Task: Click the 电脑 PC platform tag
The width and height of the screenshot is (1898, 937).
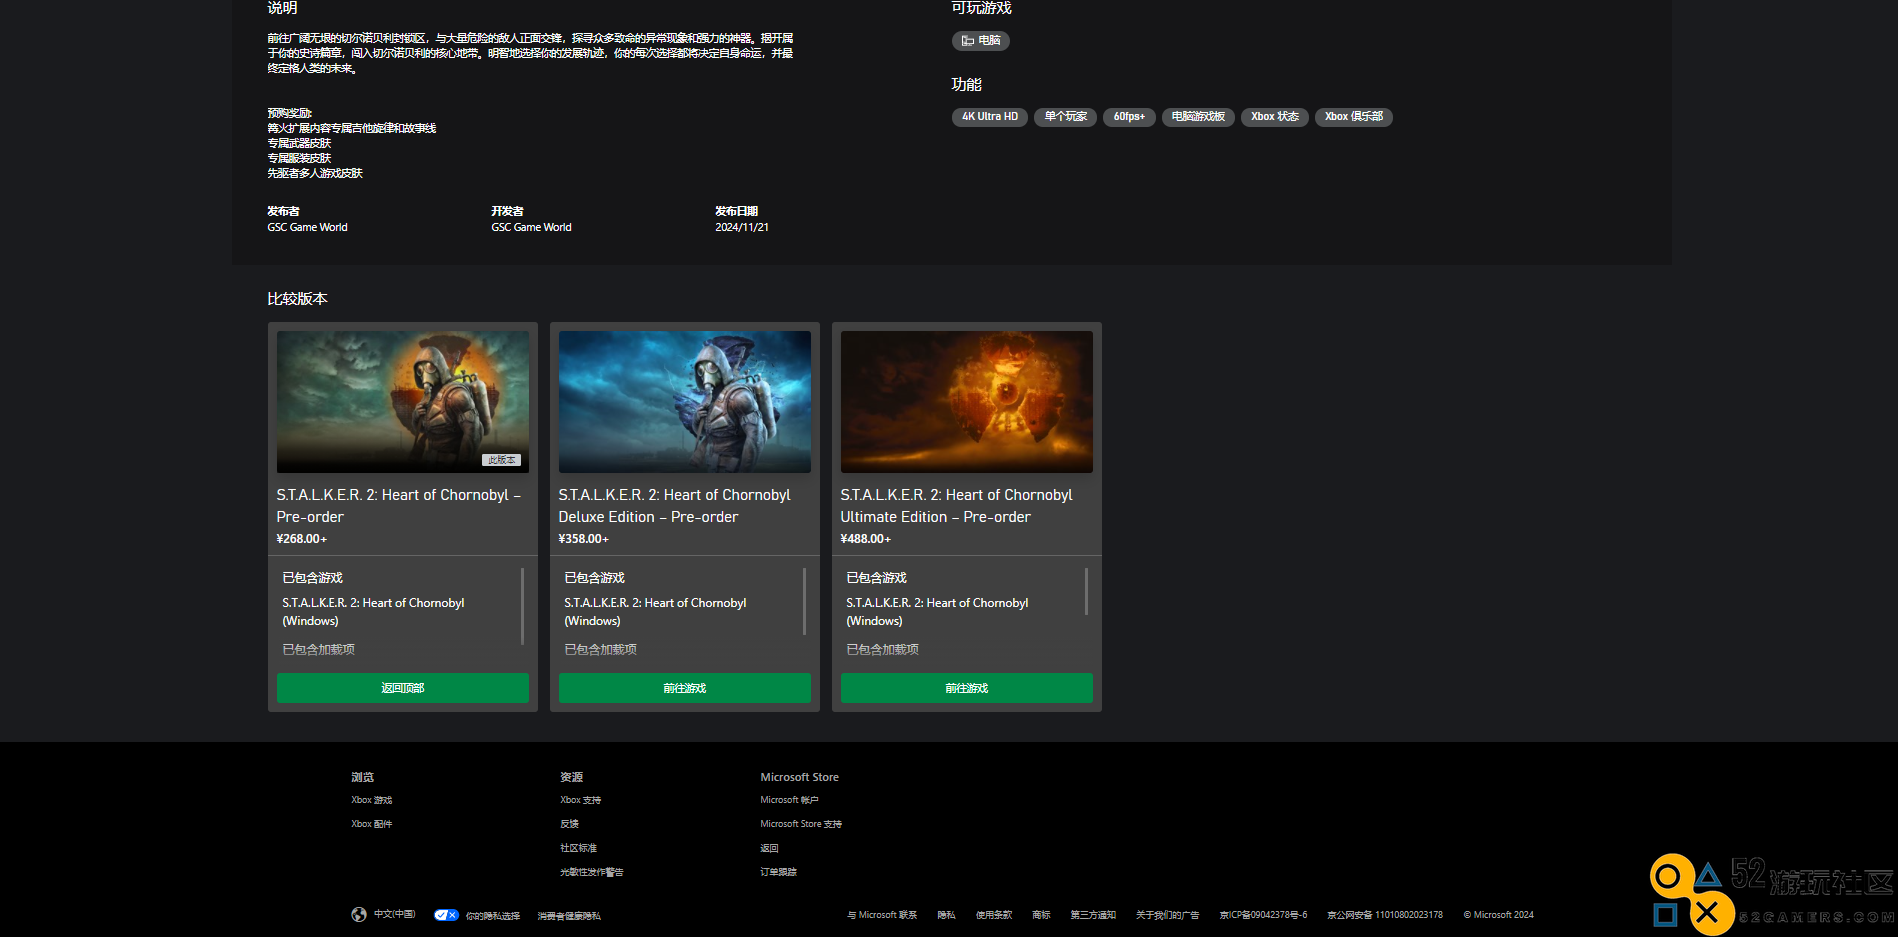Action: point(980,41)
